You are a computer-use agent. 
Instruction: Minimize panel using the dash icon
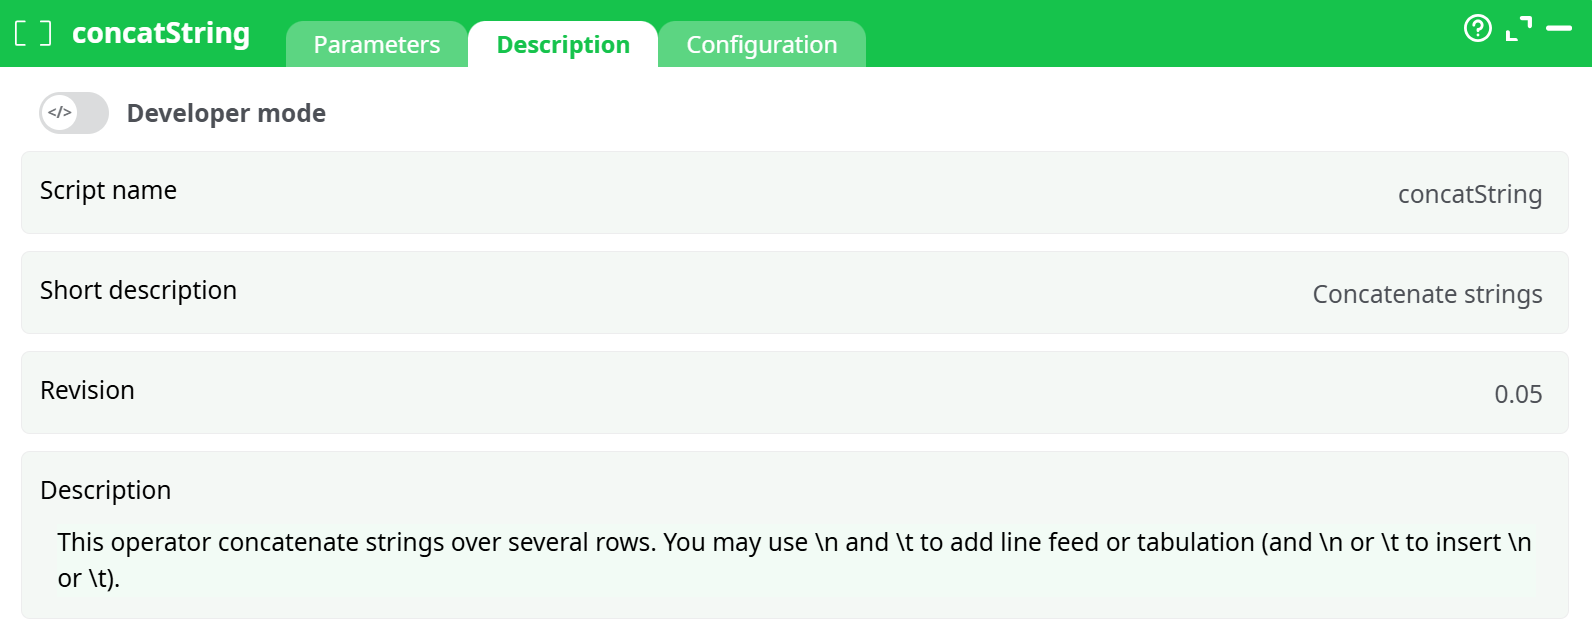(x=1559, y=29)
